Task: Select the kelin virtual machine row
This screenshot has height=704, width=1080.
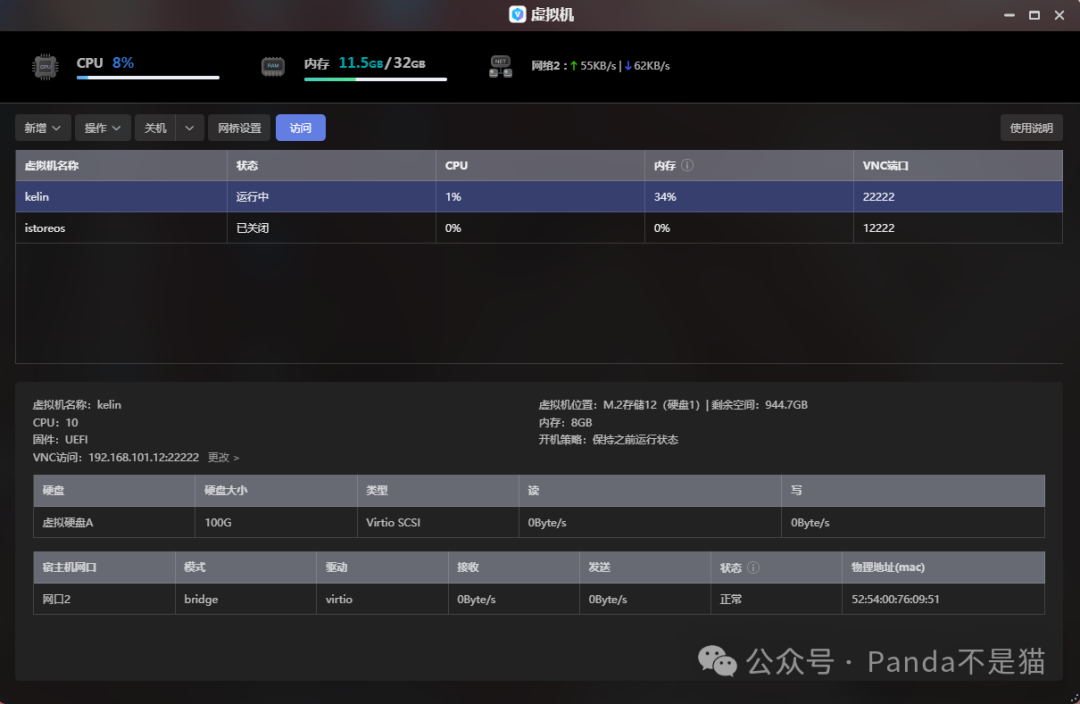Action: tap(539, 196)
